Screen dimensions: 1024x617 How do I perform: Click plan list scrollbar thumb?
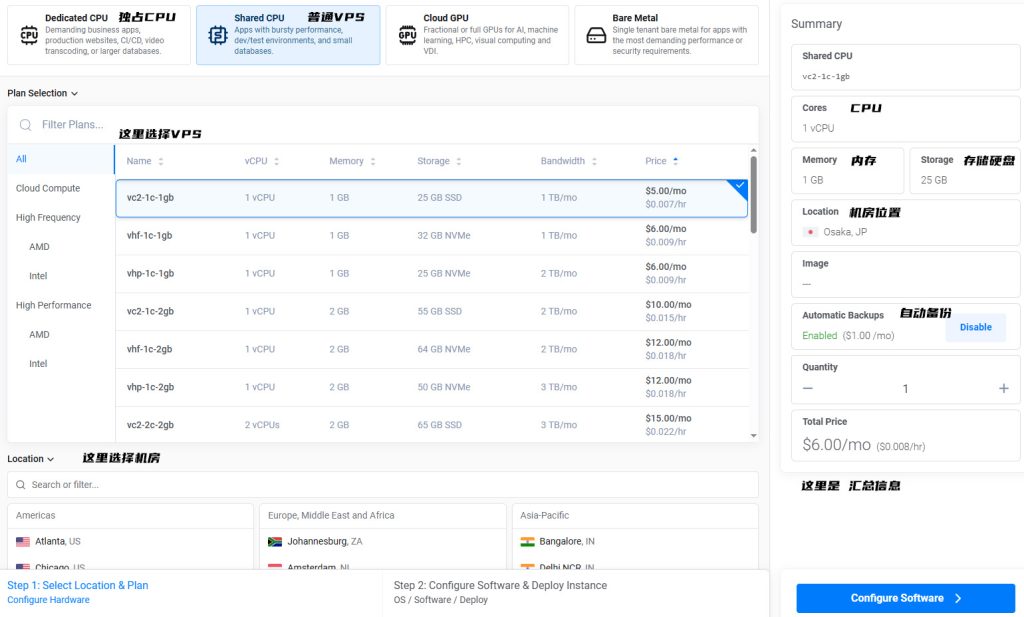click(x=754, y=195)
